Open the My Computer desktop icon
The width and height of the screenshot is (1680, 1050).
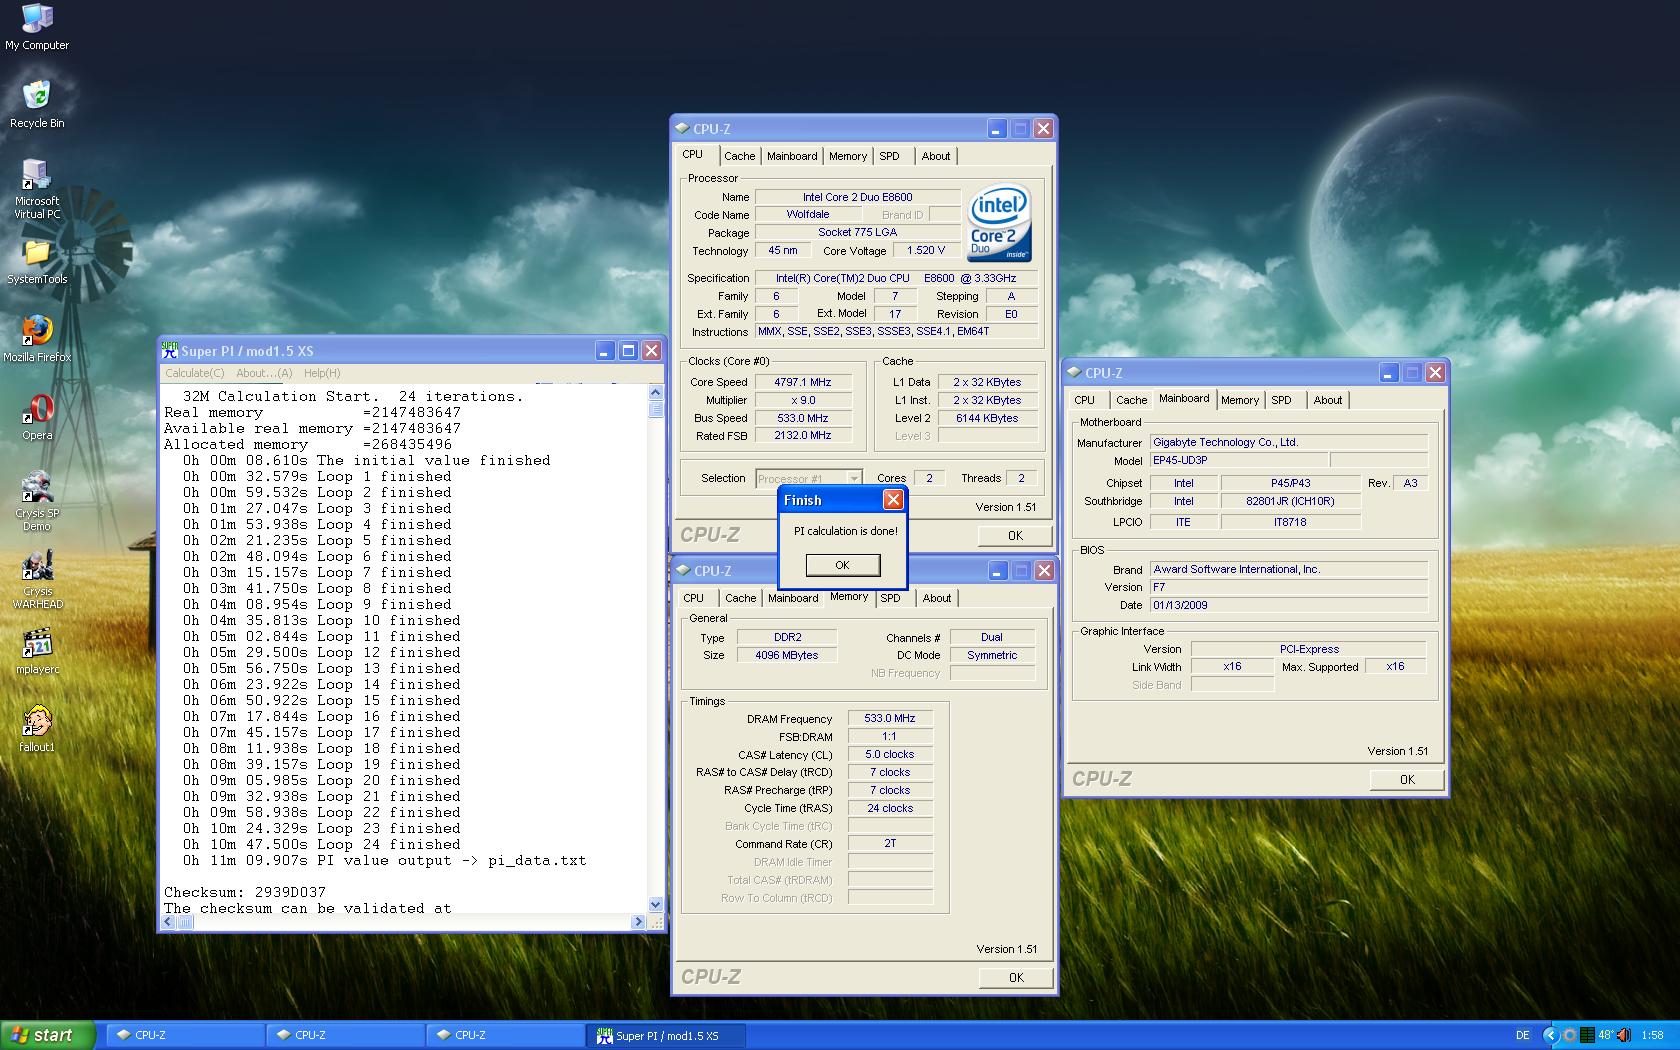tap(37, 20)
